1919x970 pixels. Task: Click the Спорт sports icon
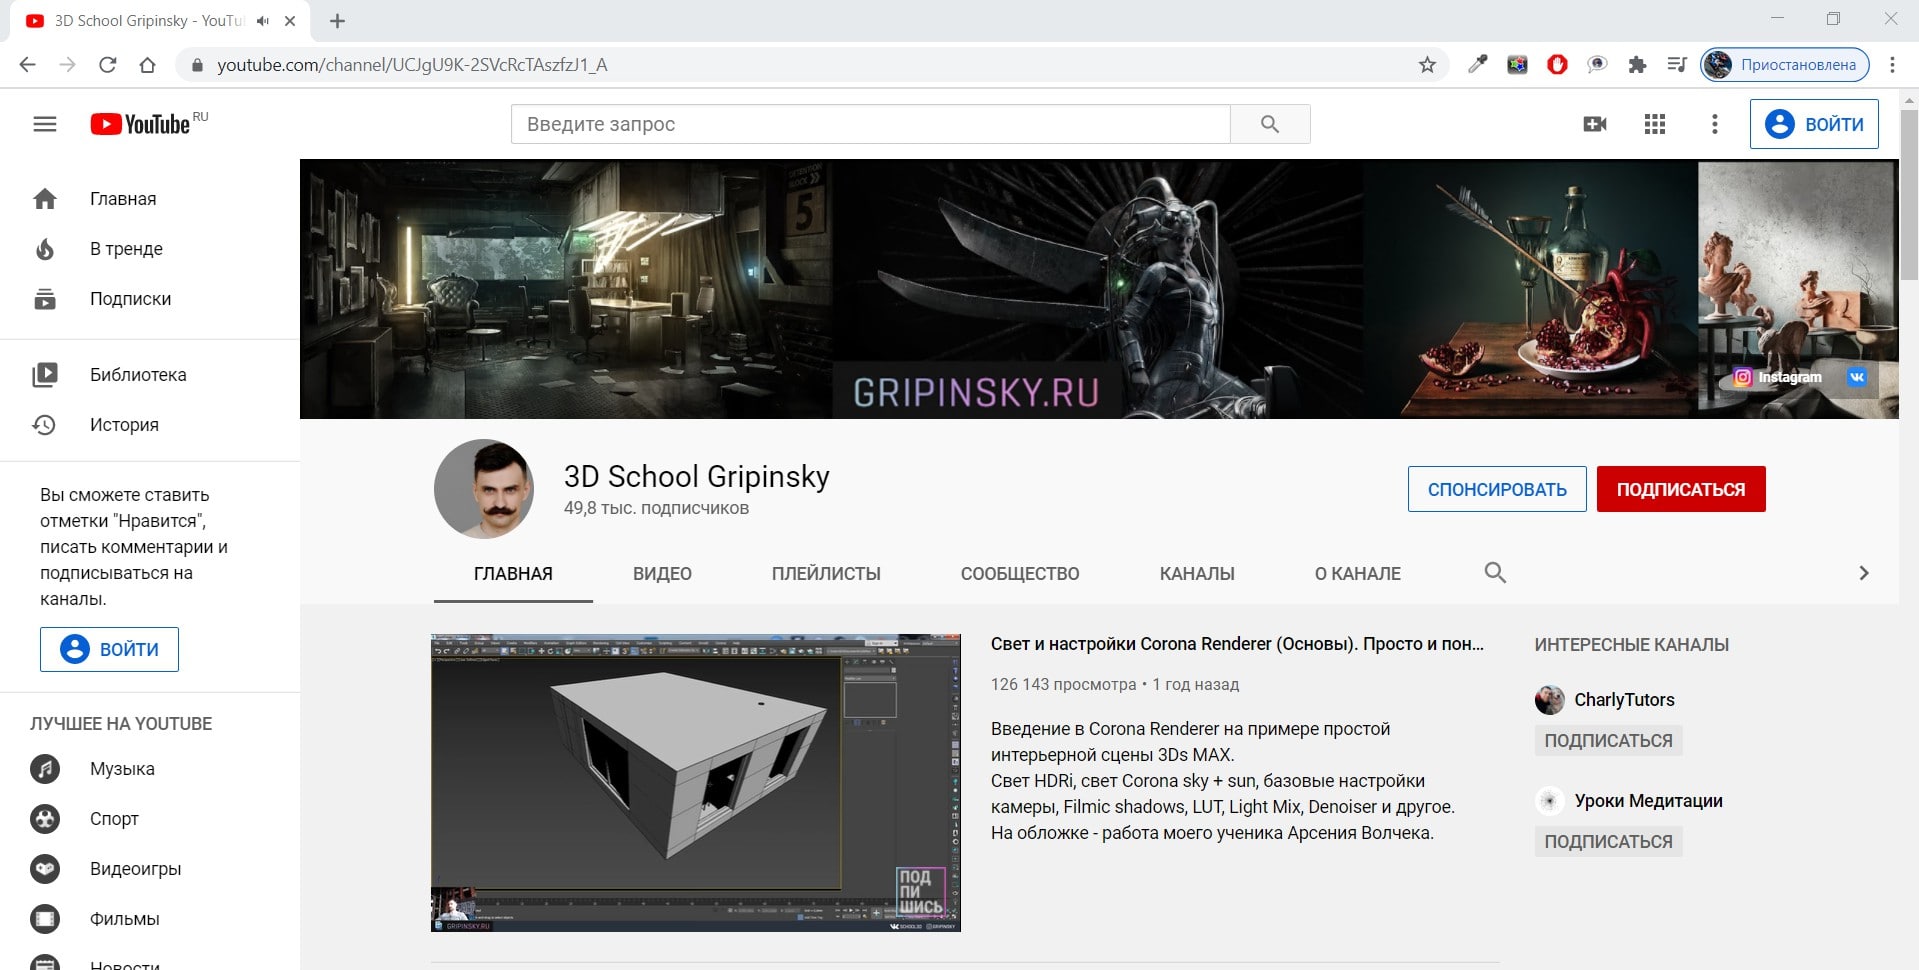click(45, 819)
